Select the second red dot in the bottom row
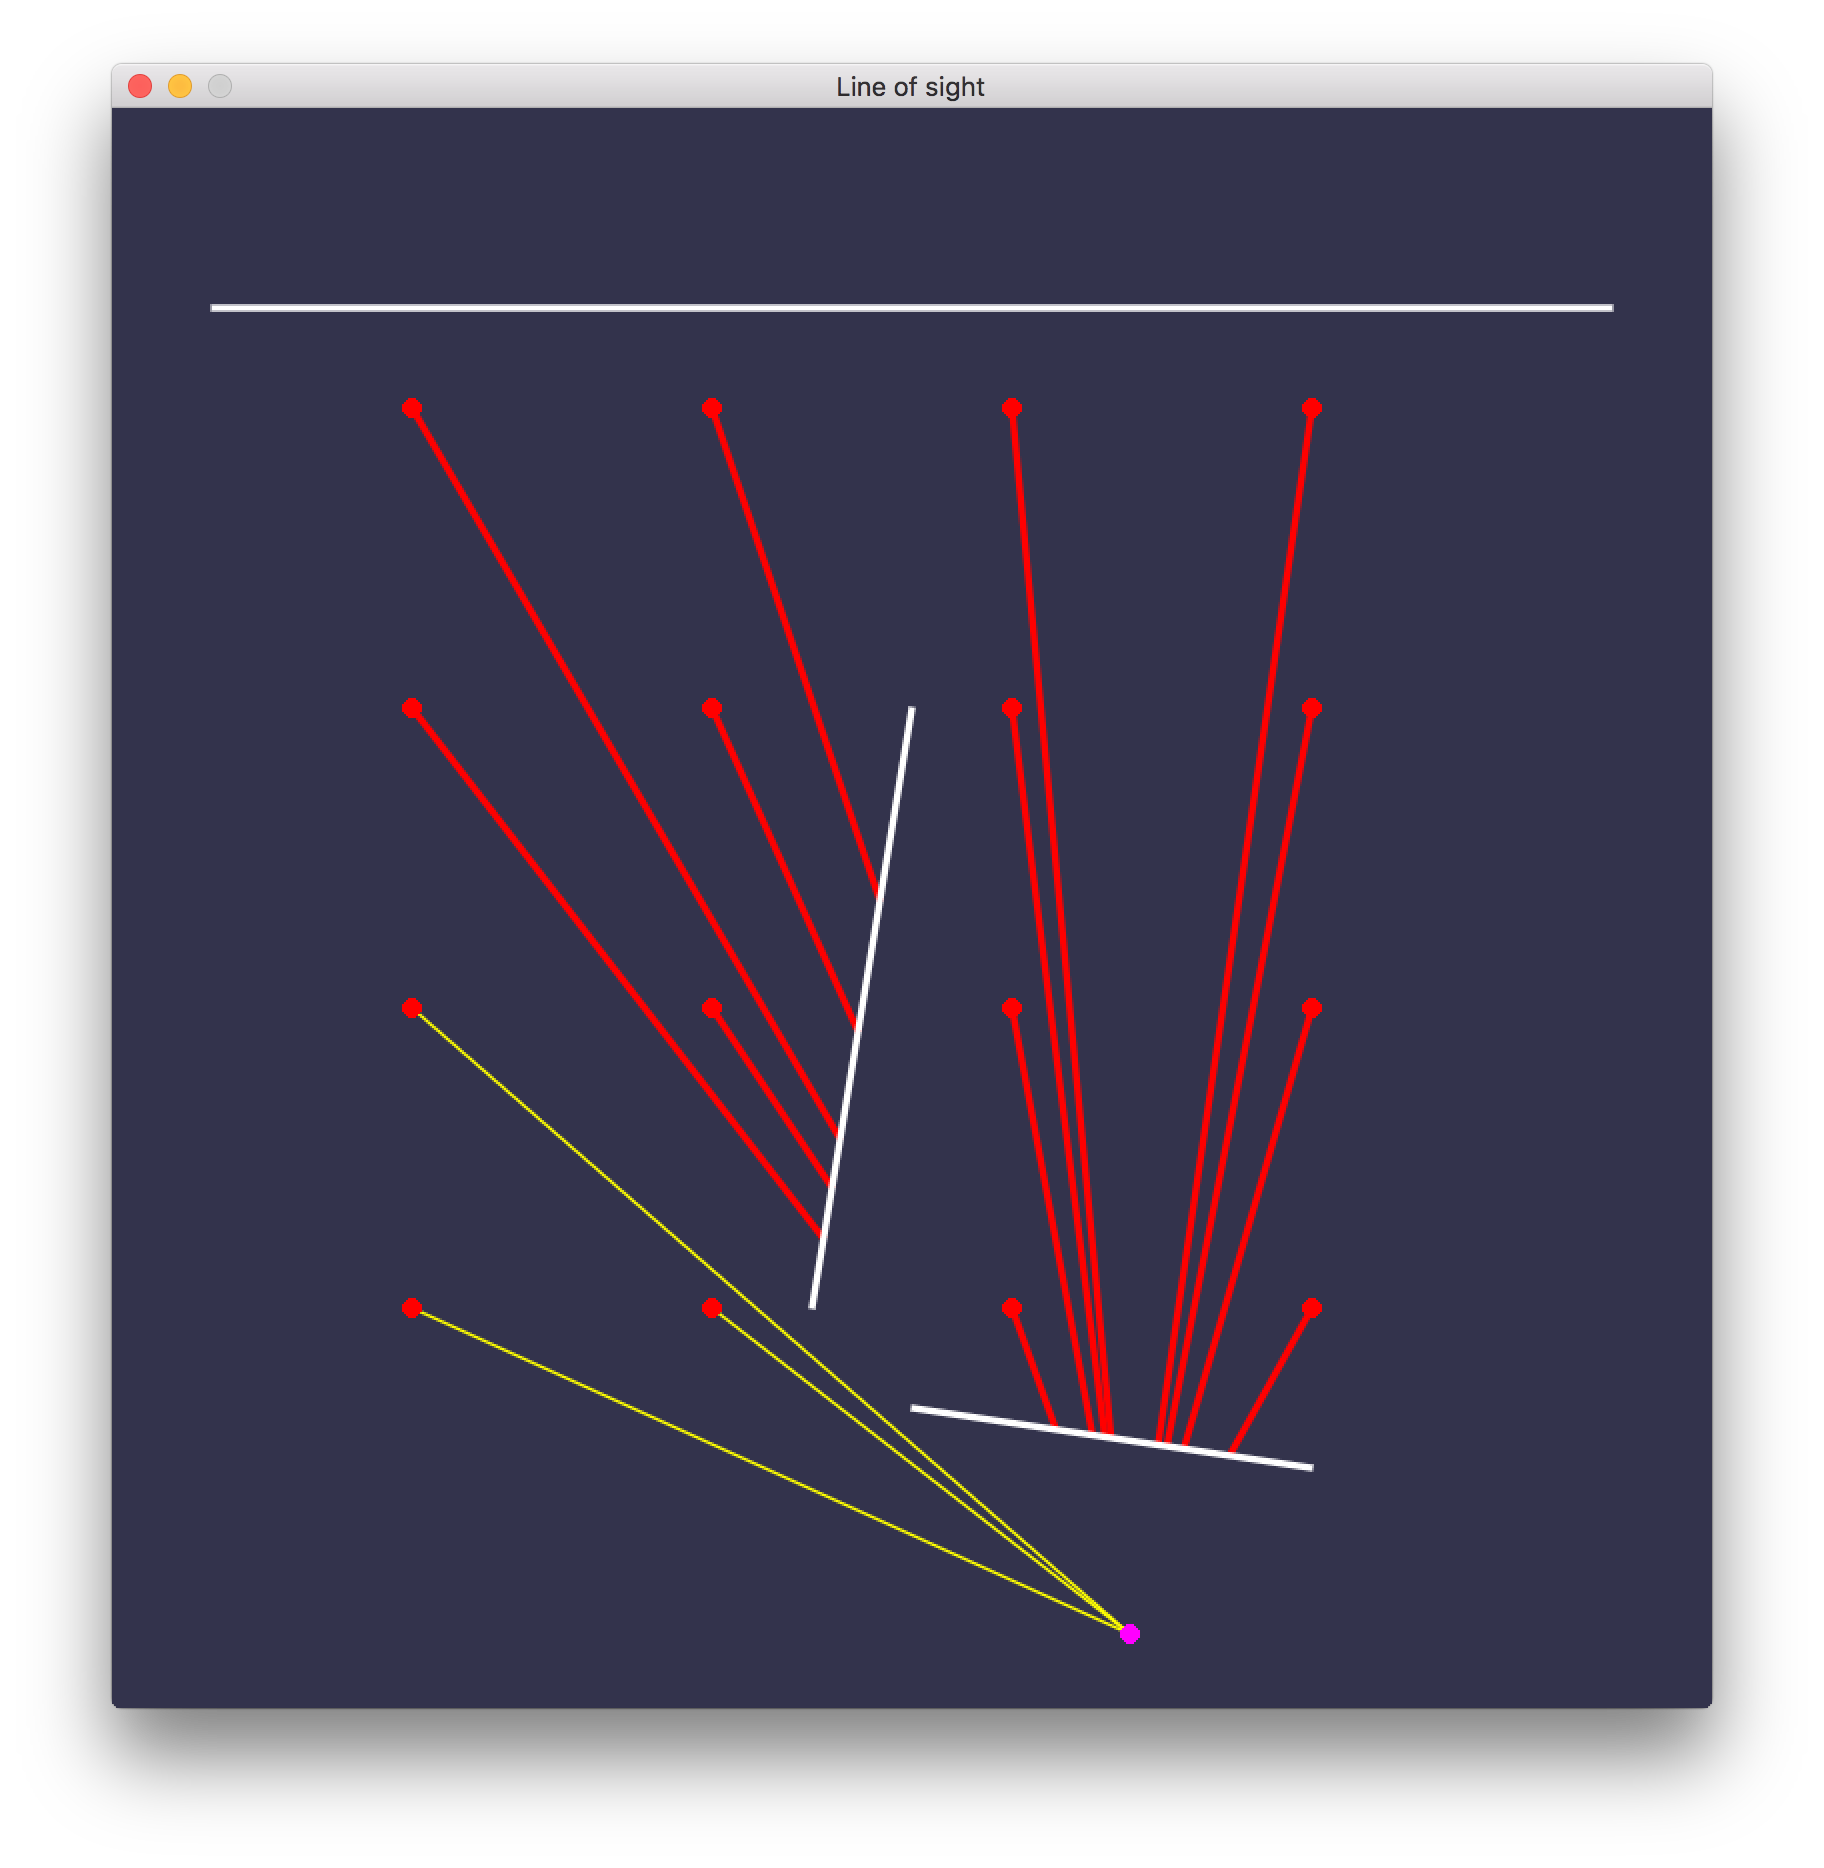1824x1868 pixels. tap(711, 1308)
